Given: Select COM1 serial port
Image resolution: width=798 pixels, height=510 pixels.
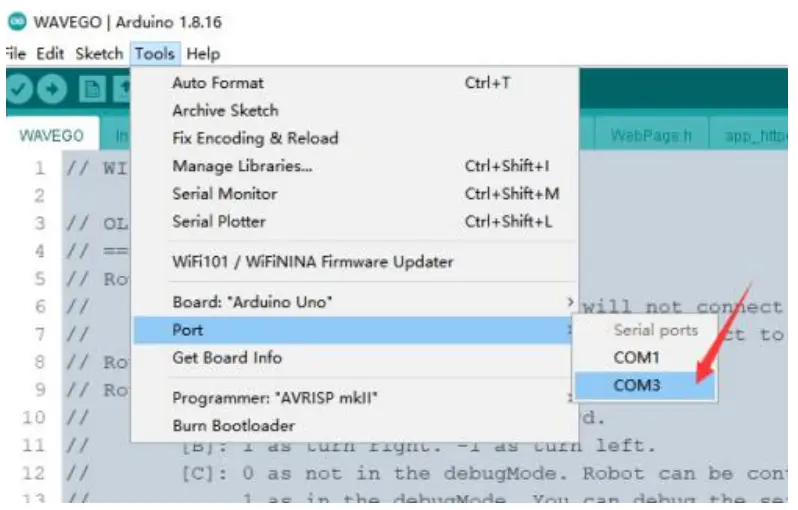Looking at the screenshot, I should [x=638, y=357].
